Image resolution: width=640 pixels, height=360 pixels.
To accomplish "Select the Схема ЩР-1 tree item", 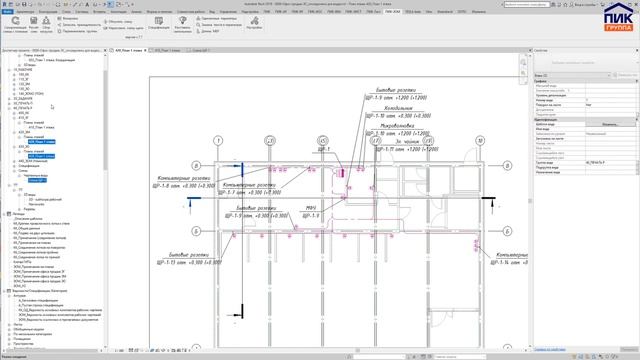I will point(37,180).
